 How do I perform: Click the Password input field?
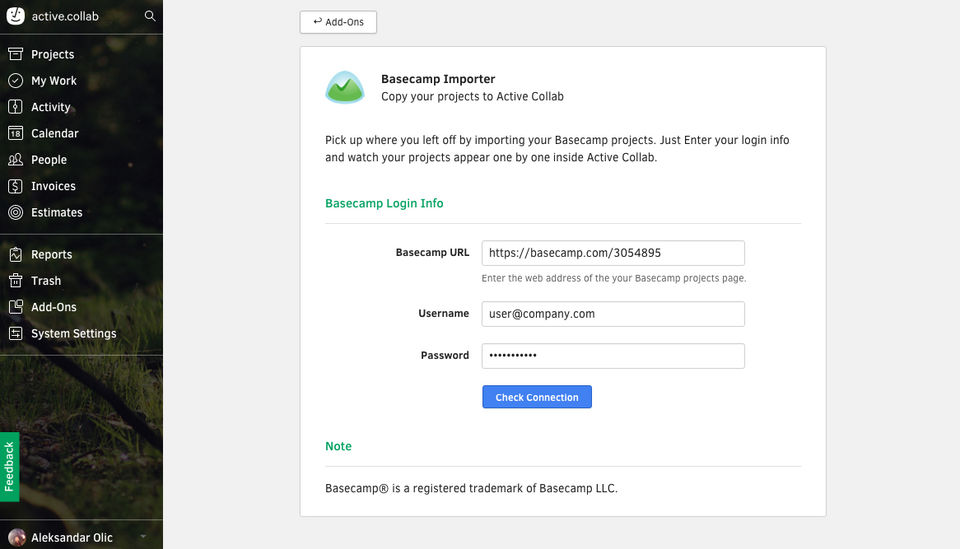pos(613,356)
